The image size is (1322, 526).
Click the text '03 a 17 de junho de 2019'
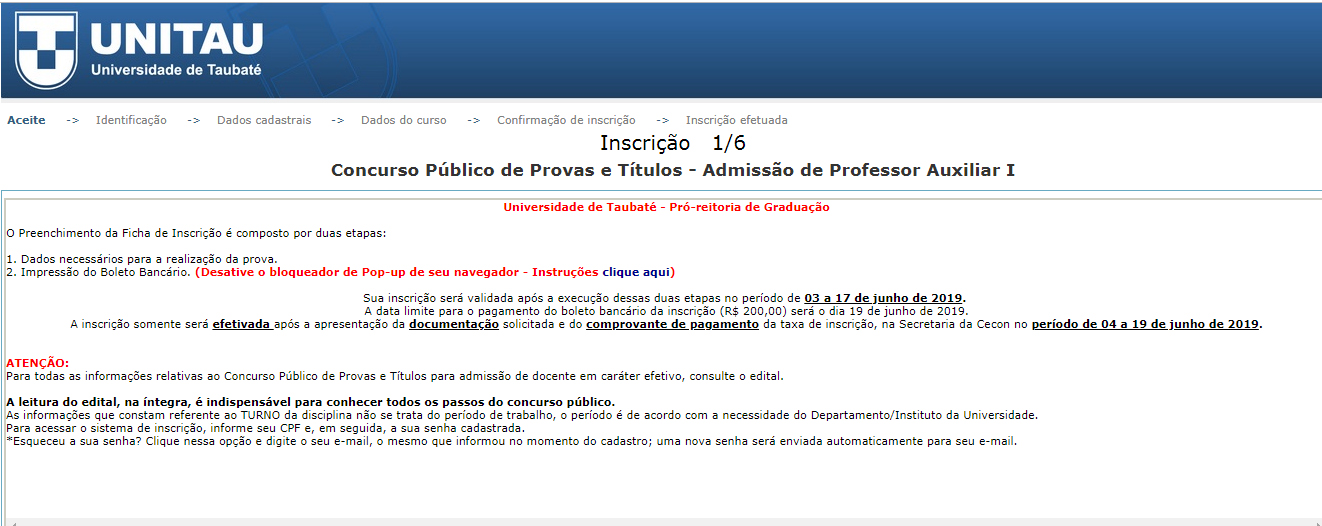tap(884, 298)
